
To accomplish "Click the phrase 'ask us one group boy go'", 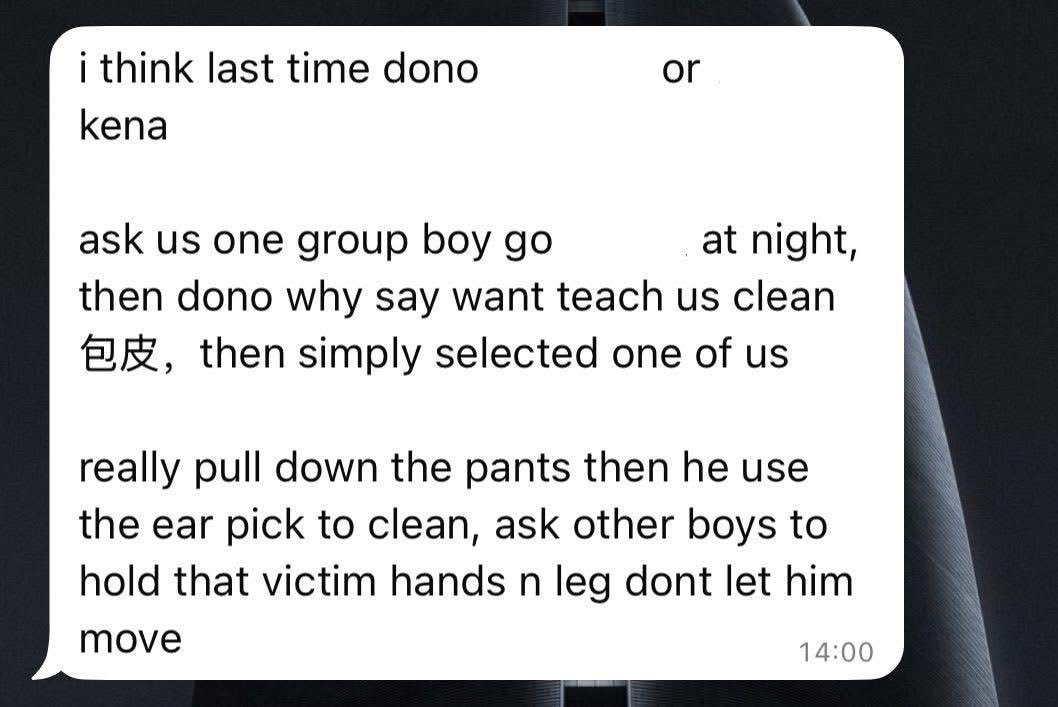I will [x=316, y=242].
